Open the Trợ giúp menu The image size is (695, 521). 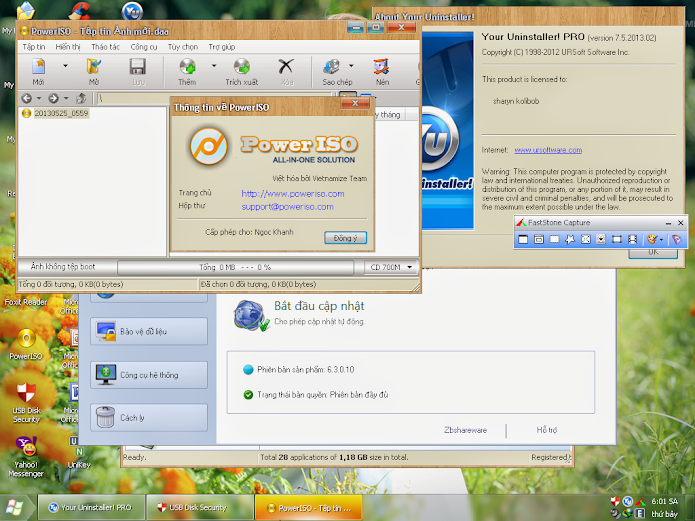(222, 47)
